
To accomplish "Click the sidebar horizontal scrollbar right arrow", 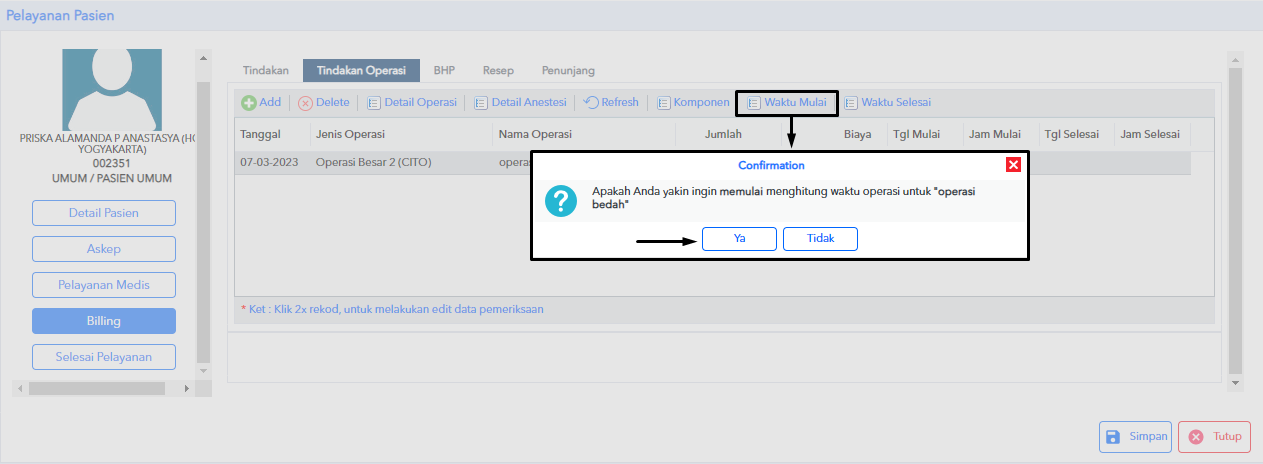I will pyautogui.click(x=185, y=387).
